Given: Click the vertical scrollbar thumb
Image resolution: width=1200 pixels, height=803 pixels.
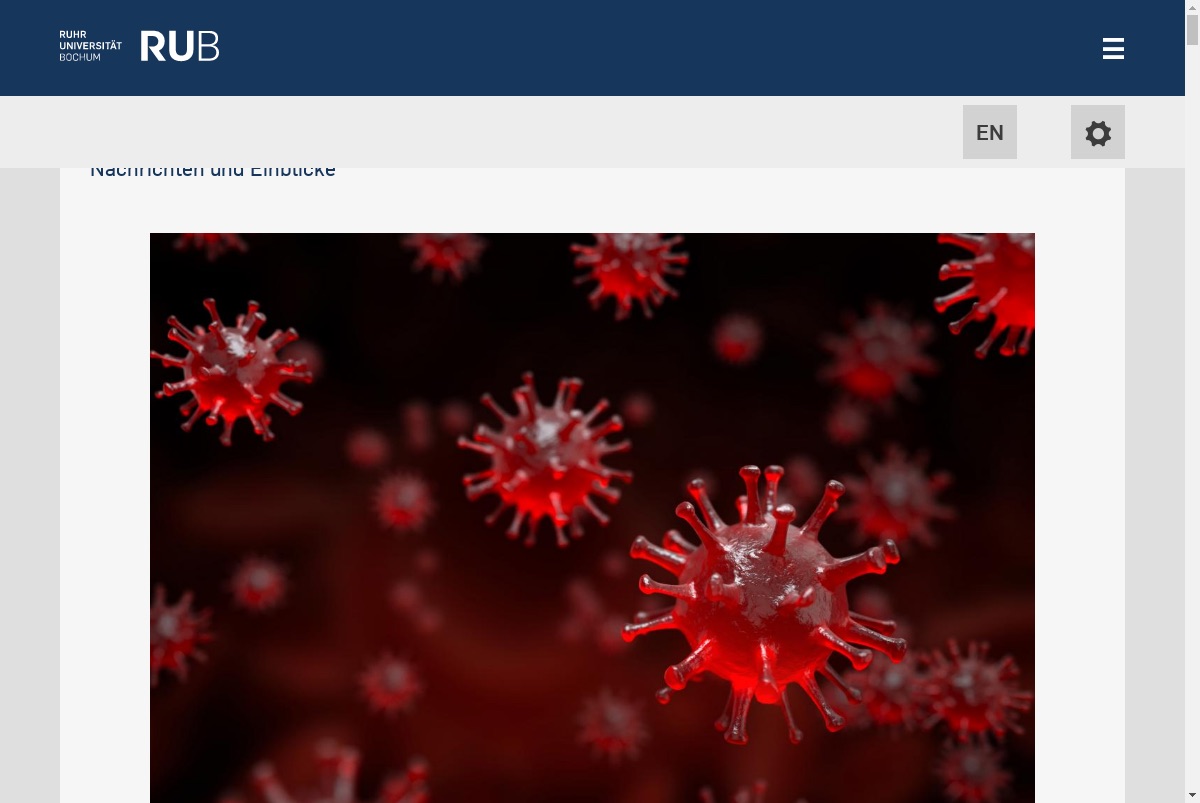Looking at the screenshot, I should click(x=1192, y=30).
